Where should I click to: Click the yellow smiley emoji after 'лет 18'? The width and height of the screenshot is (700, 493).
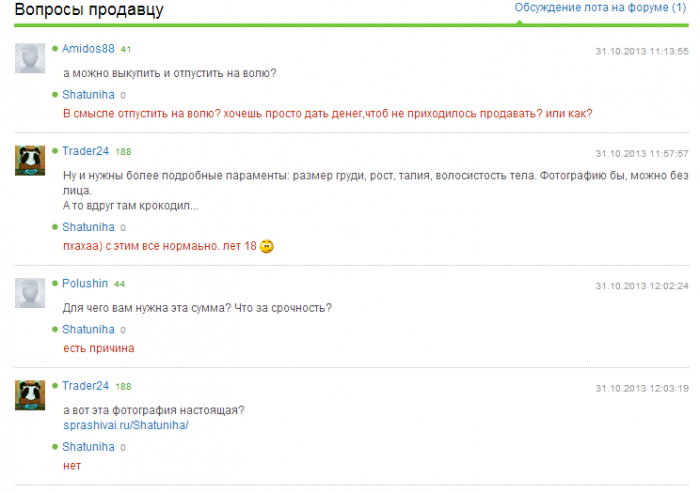[267, 246]
